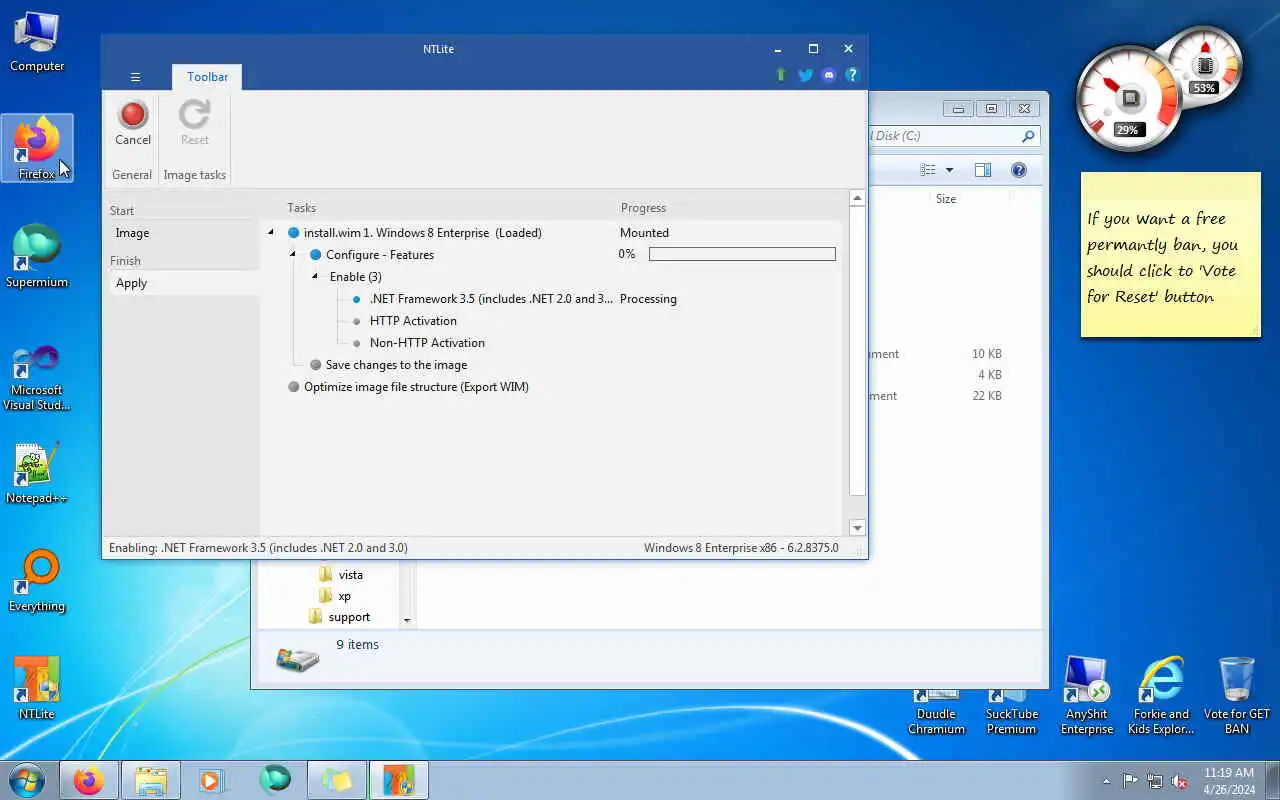The height and width of the screenshot is (800, 1280).
Task: Select the Toolbar tab
Action: pos(207,77)
